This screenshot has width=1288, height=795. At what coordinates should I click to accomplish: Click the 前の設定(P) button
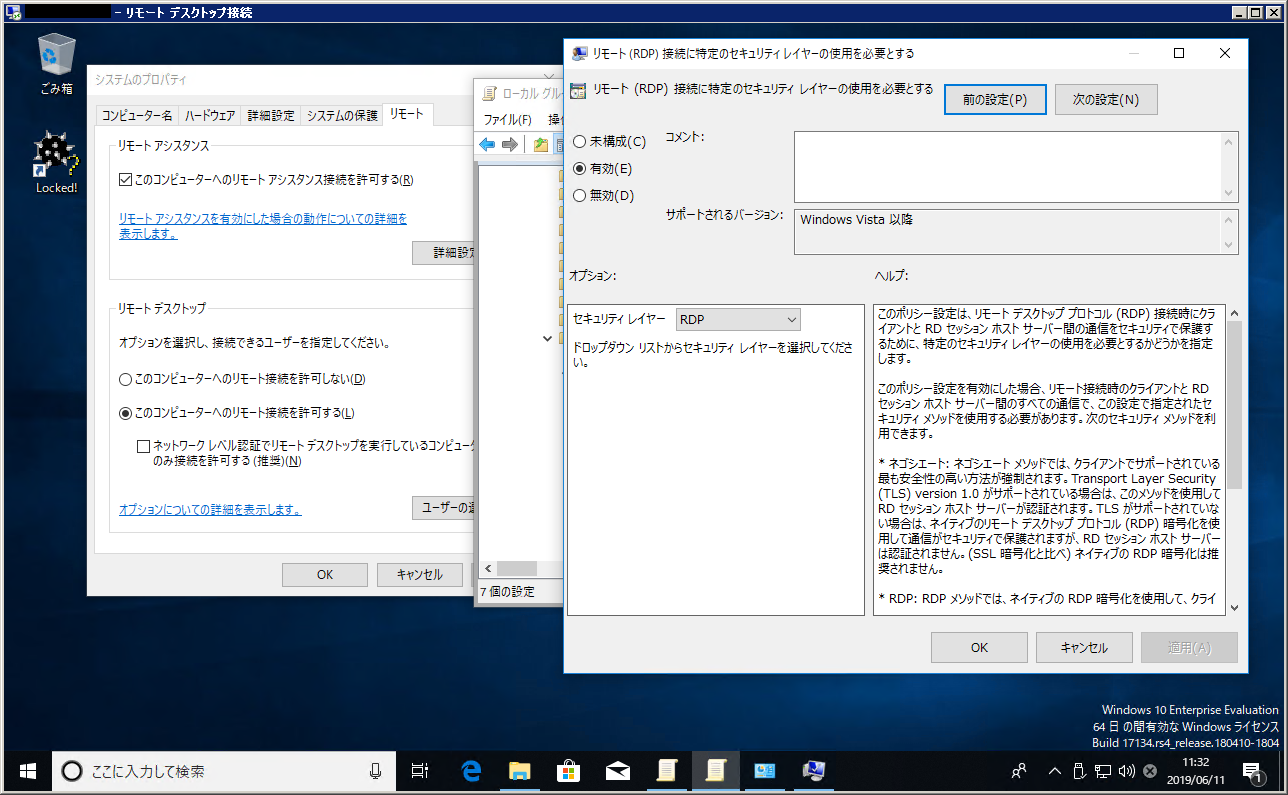tap(995, 100)
